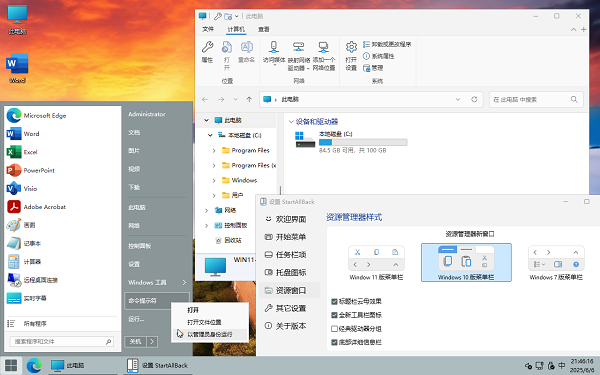Screen dimensions: 600x375
Task: Open 欢迎界面 section in StartAllBack
Action: pos(290,219)
